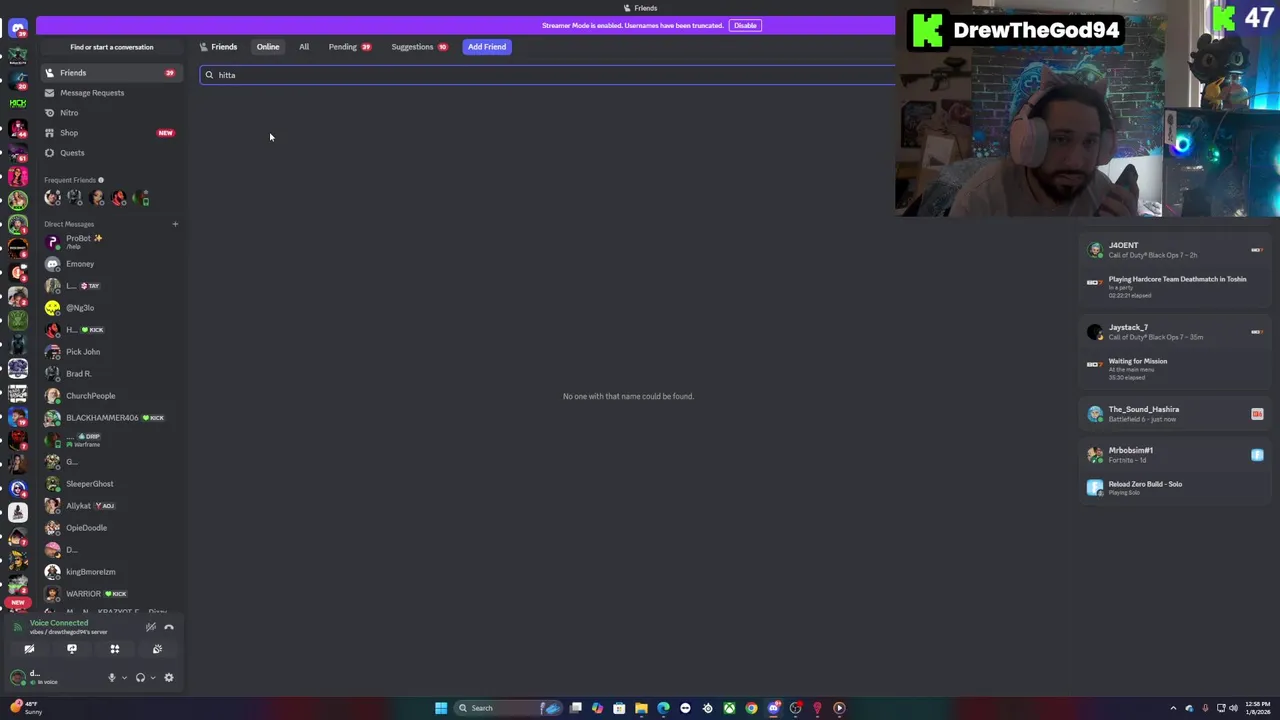1280x720 pixels.
Task: Open File Explorer from taskbar
Action: (x=641, y=708)
